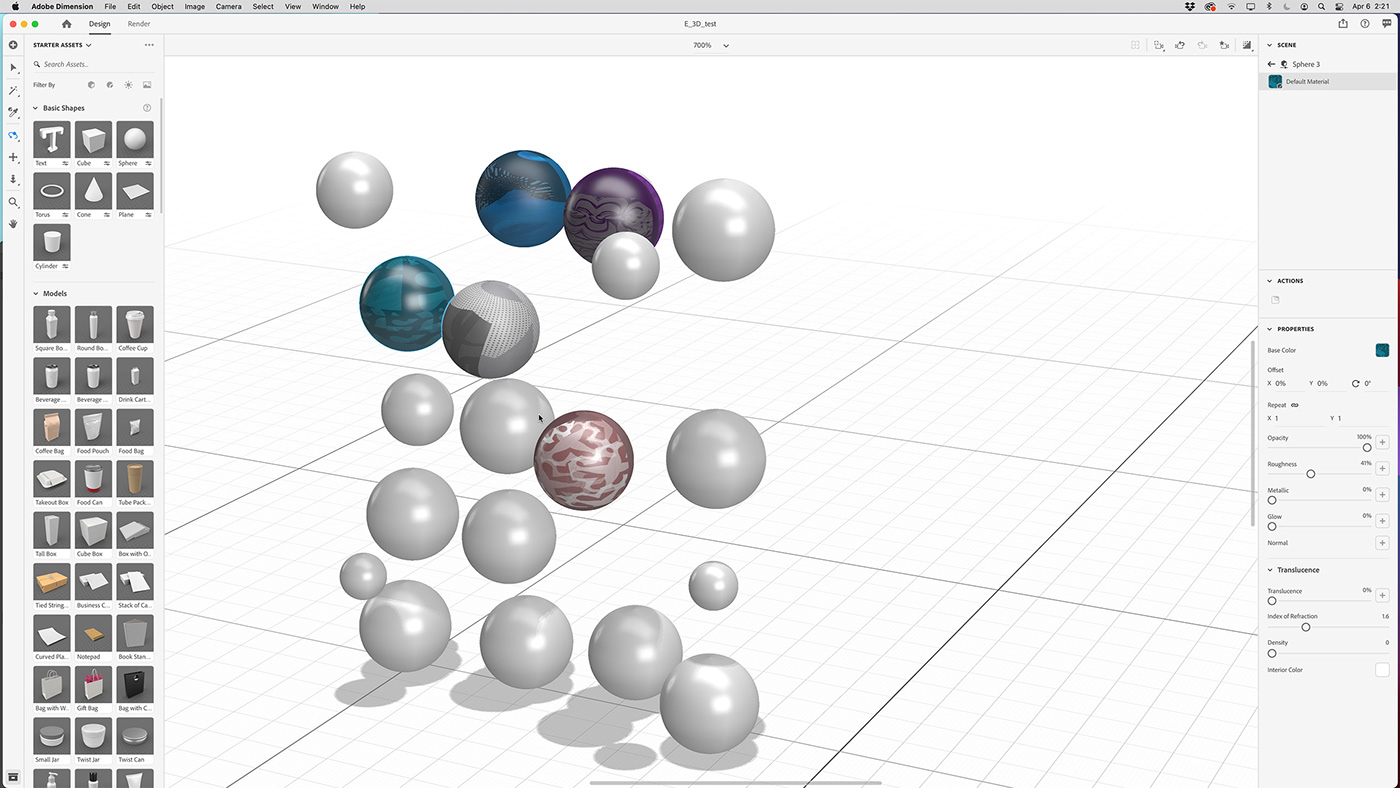Open the help question mark icon

tap(1365, 24)
